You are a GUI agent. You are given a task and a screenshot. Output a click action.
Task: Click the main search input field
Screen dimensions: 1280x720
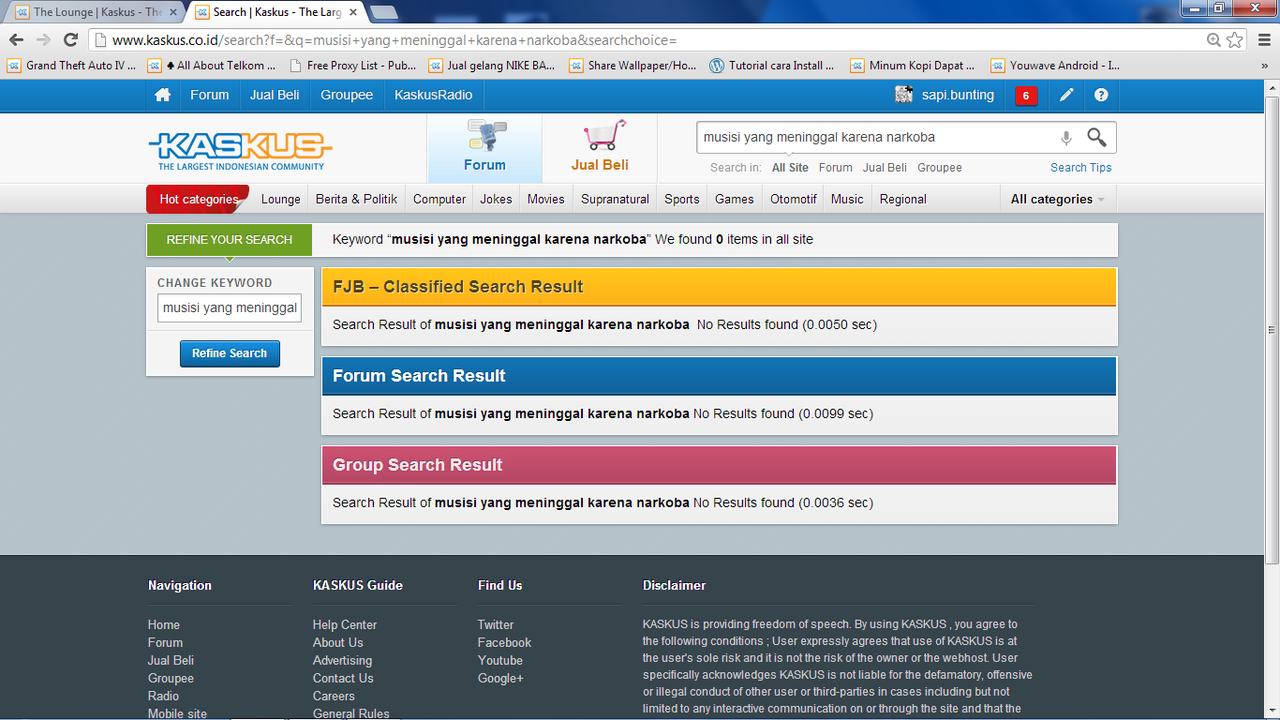pyautogui.click(x=875, y=137)
